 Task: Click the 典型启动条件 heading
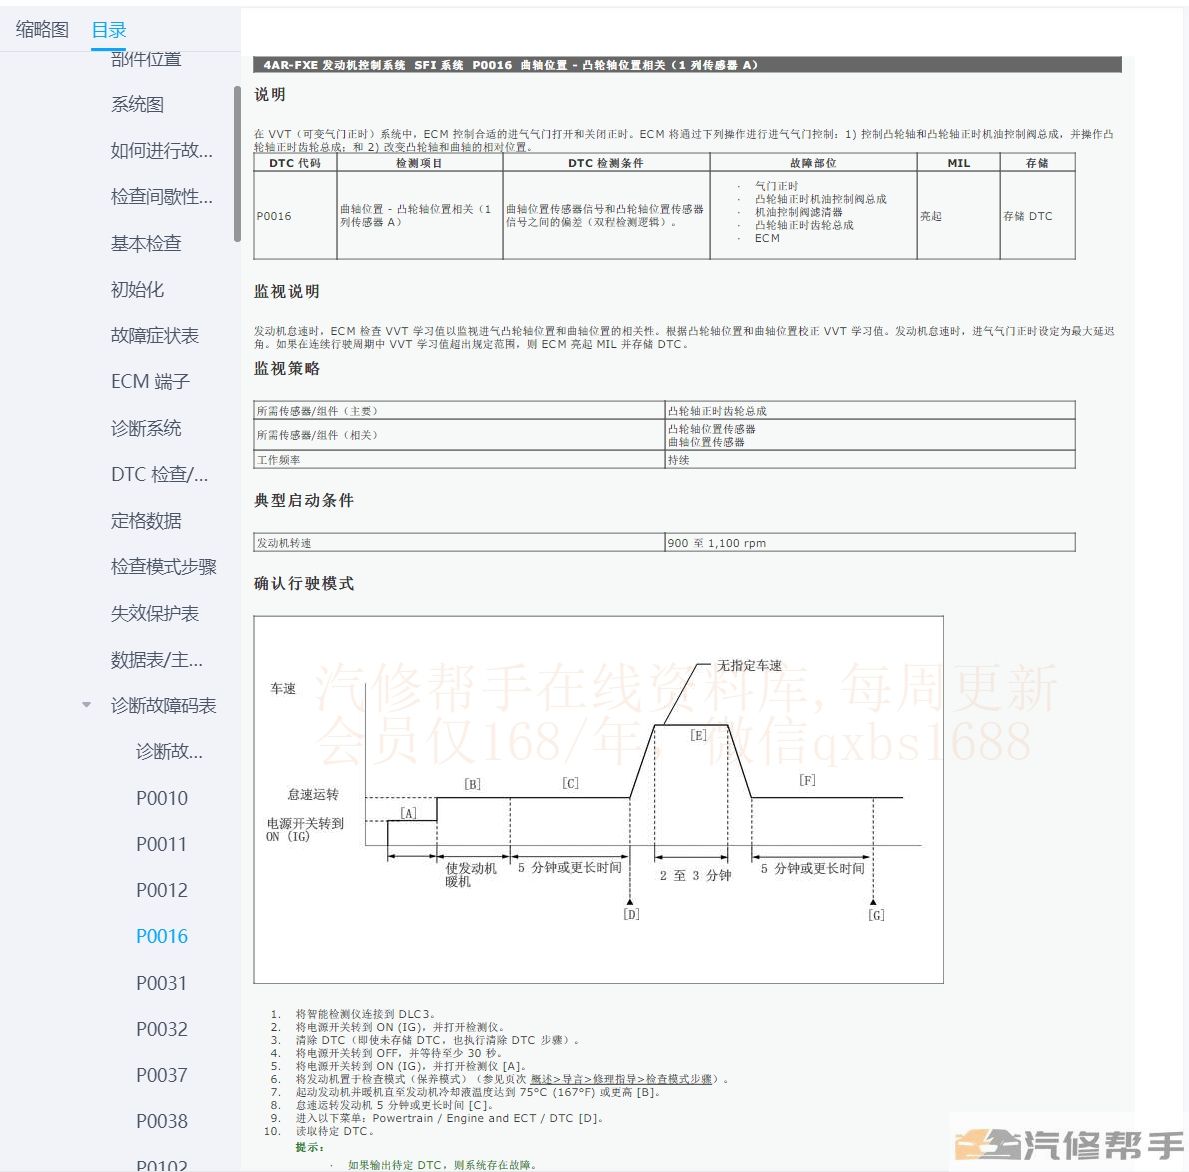pos(304,500)
